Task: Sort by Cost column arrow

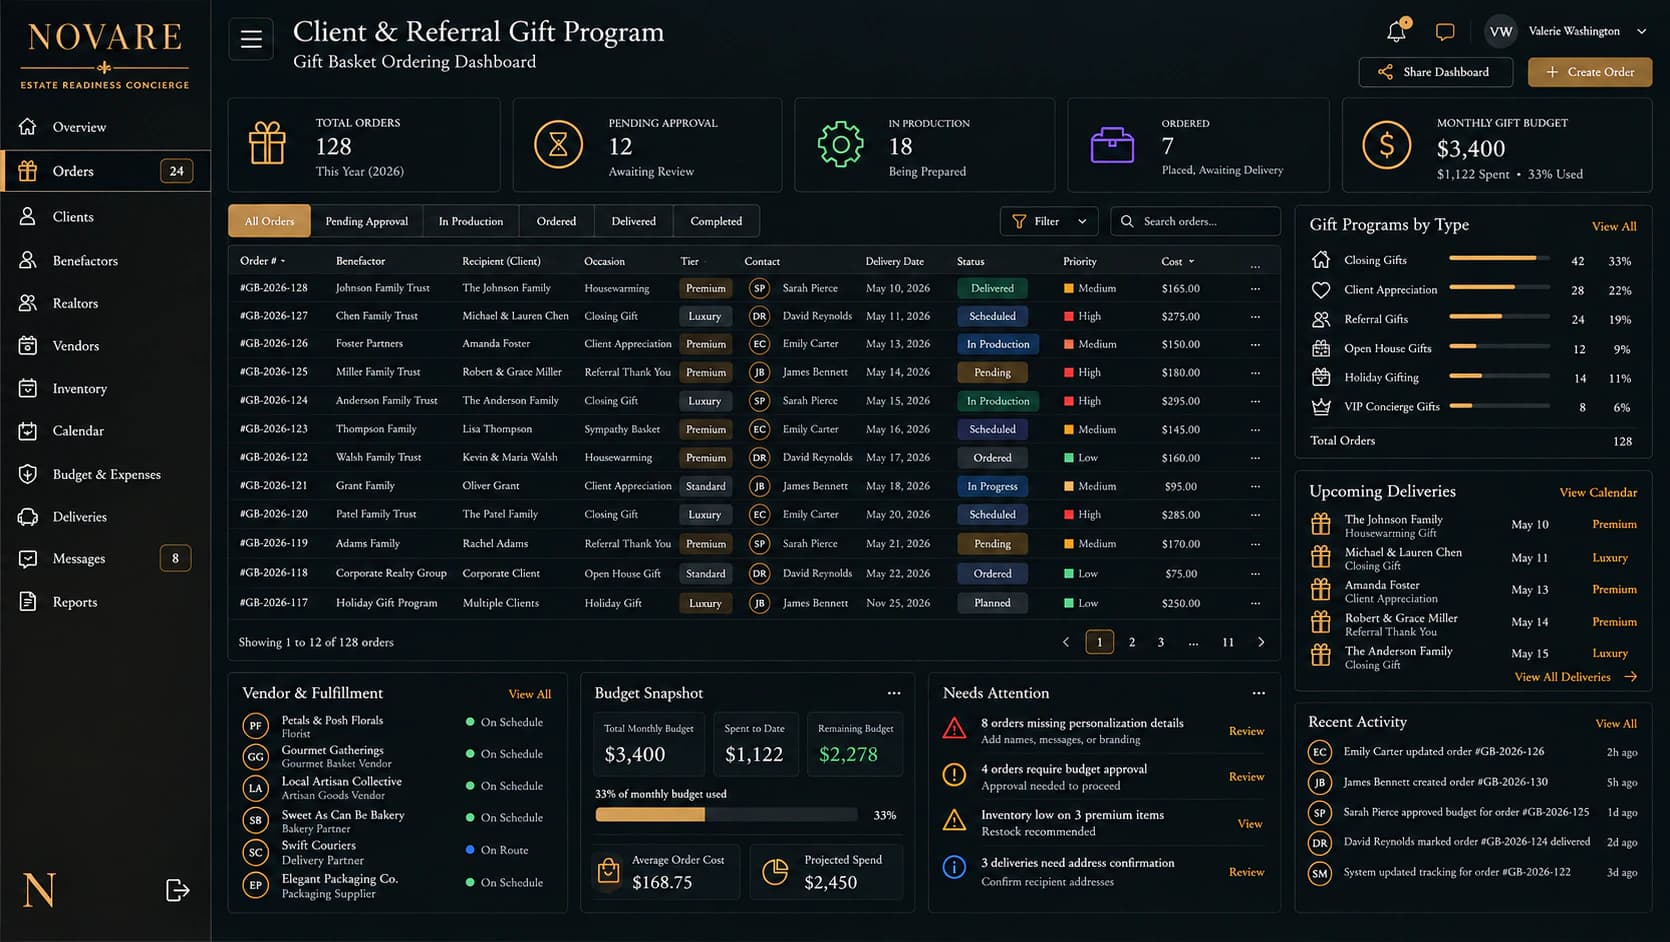Action: pyautogui.click(x=1191, y=262)
